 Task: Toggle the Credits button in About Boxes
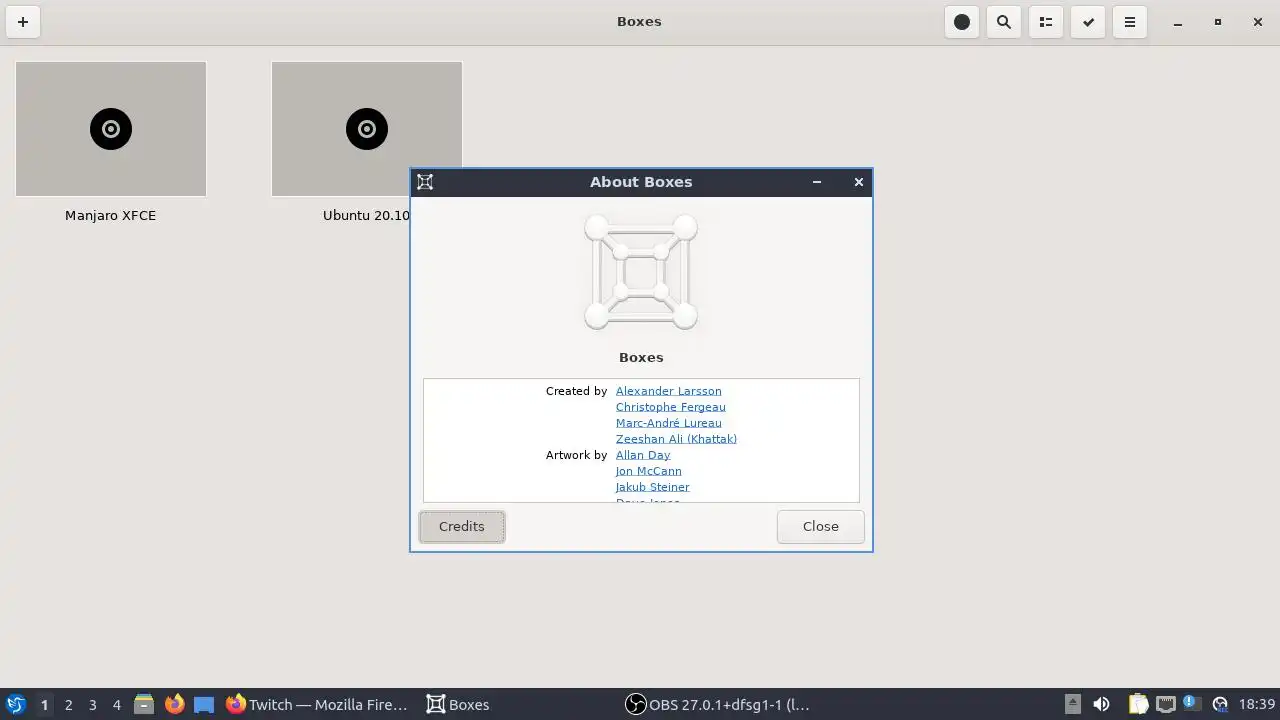tap(462, 527)
